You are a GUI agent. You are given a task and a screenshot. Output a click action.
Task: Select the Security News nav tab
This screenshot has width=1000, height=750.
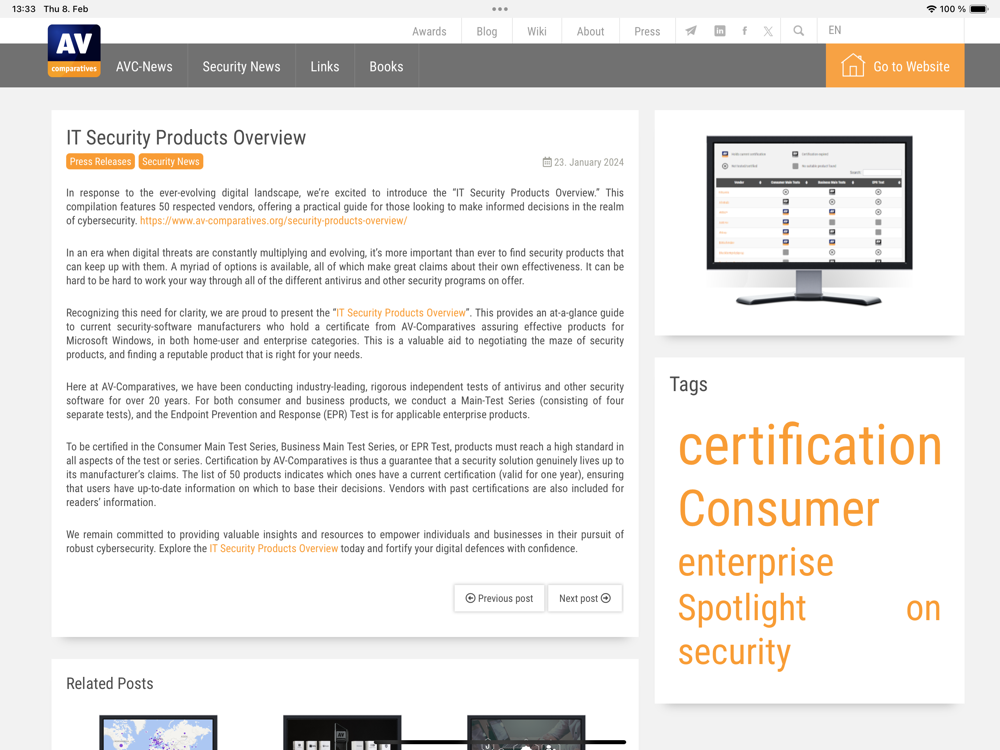pos(241,66)
